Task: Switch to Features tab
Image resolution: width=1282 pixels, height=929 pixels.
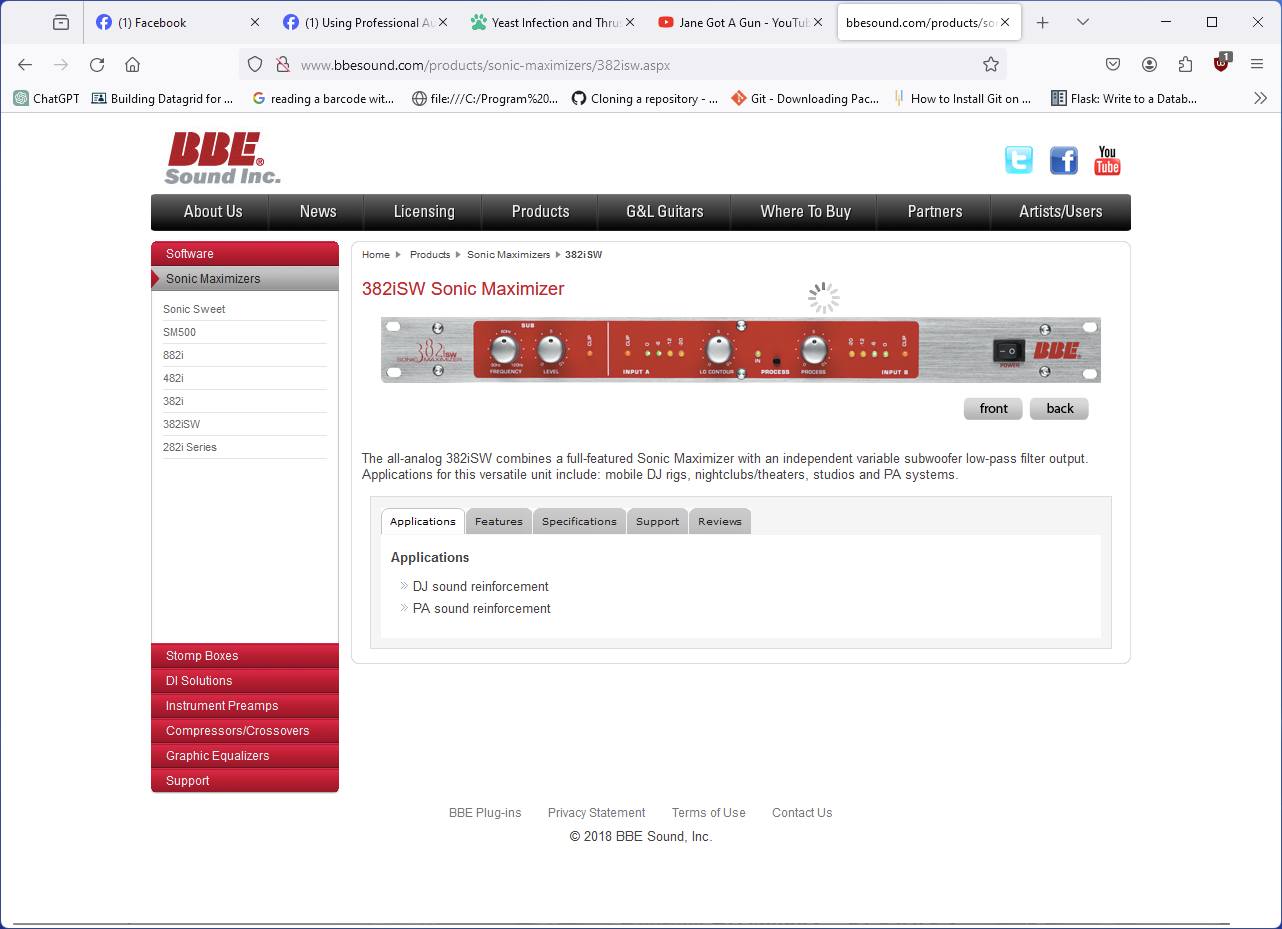Action: pos(498,521)
